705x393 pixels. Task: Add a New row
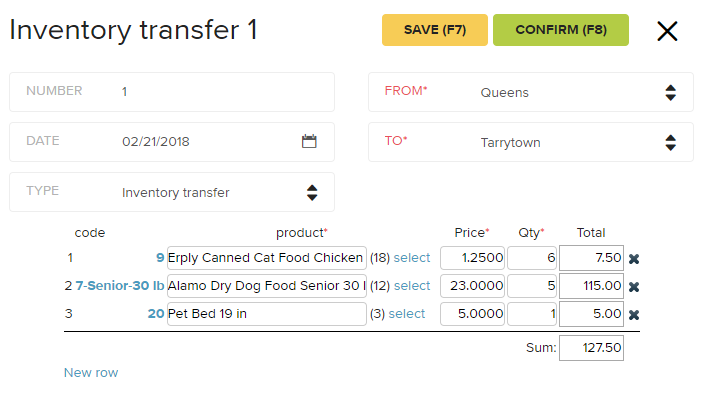[x=91, y=372]
